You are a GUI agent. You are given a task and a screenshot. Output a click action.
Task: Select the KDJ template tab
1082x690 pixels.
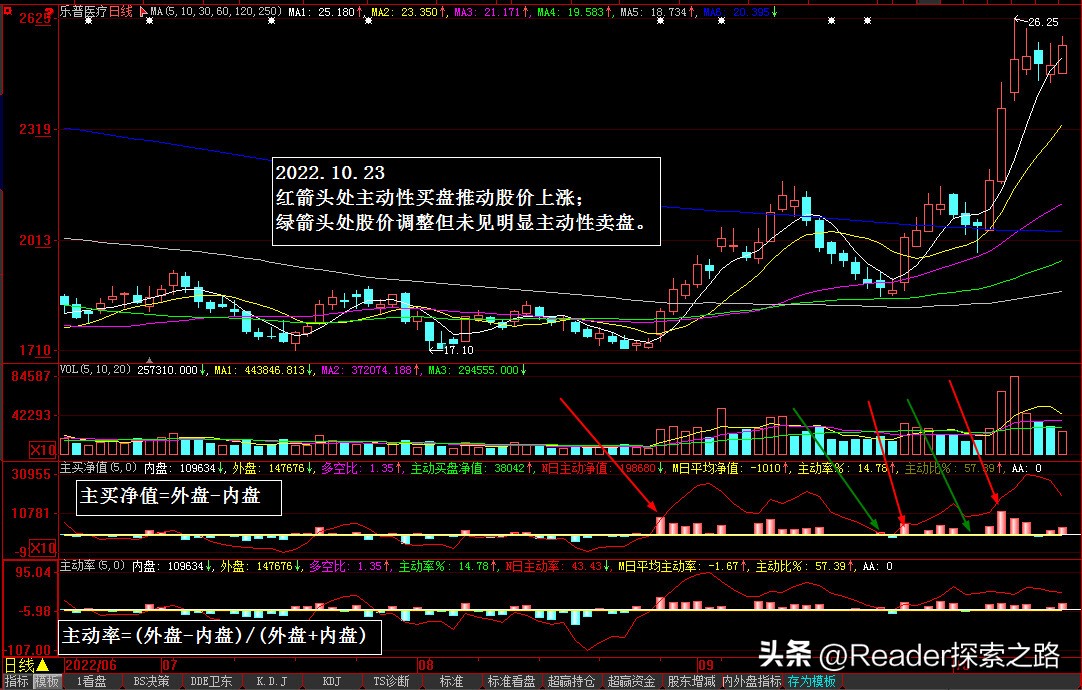[x=332, y=682]
